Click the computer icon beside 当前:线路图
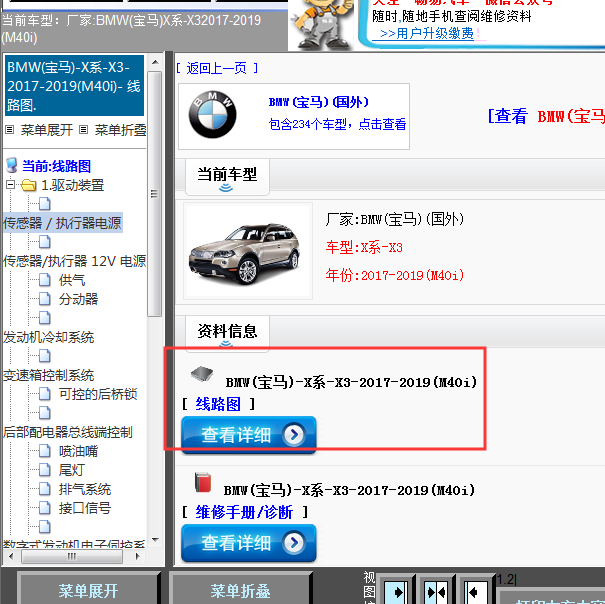Screen dimensions: 605x604 [x=12, y=165]
